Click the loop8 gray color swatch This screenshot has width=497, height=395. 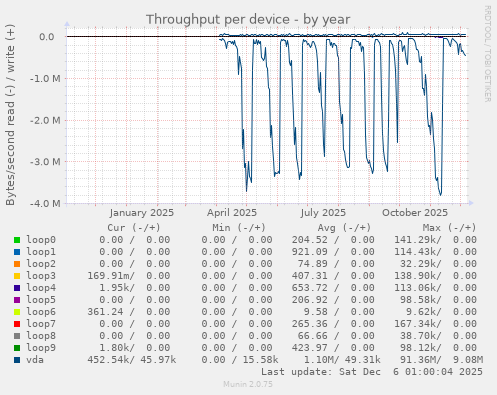(17, 336)
